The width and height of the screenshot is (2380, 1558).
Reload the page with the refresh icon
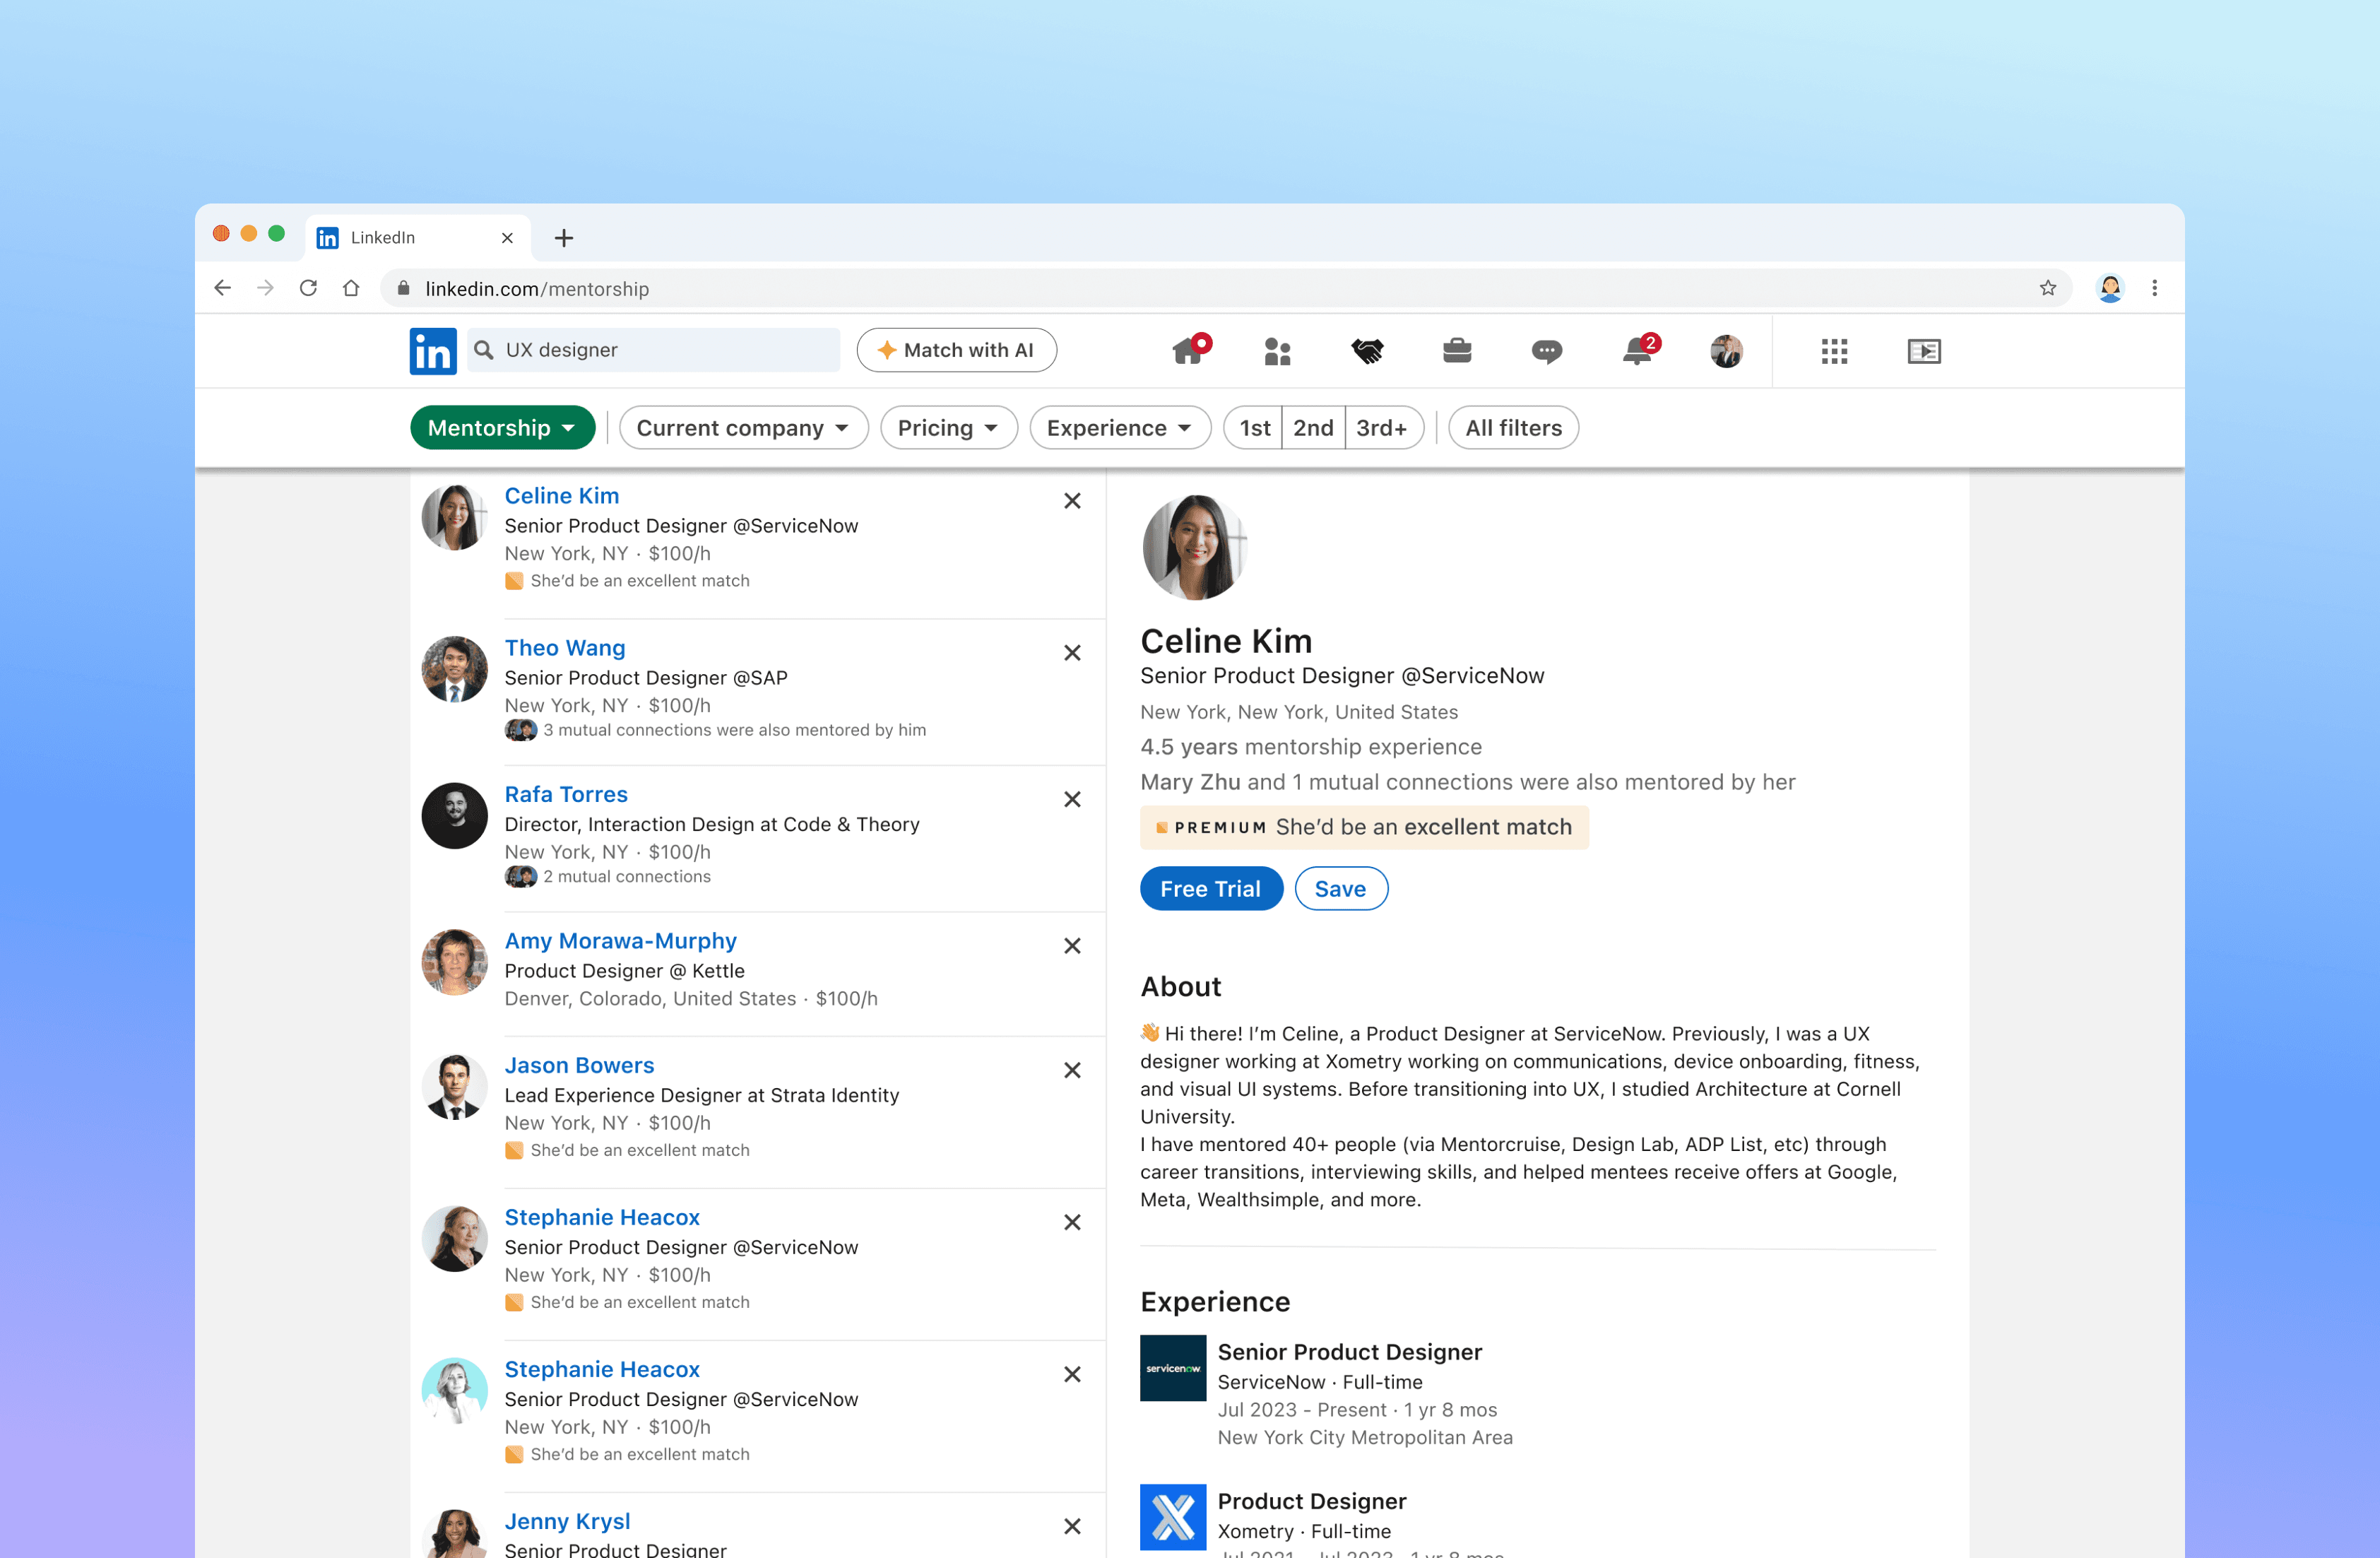308,288
